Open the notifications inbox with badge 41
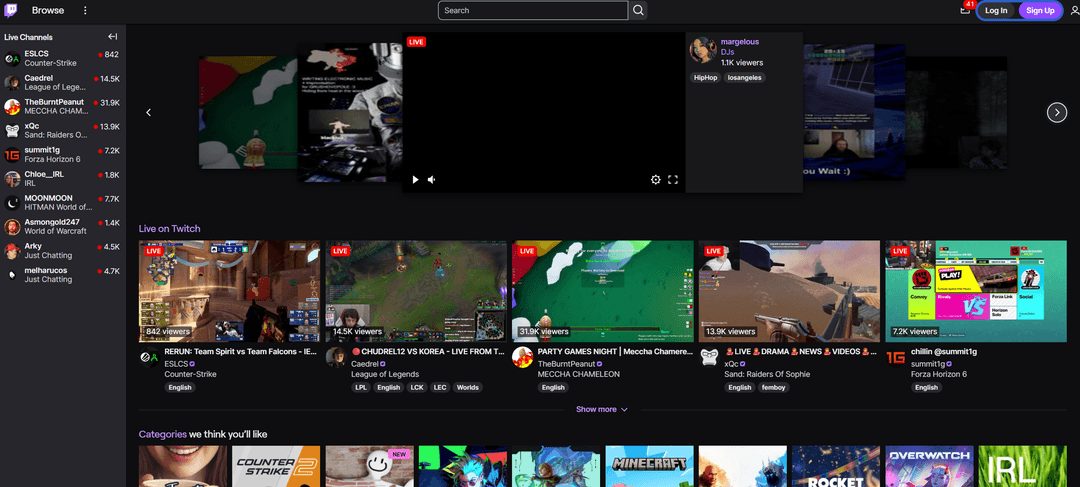This screenshot has height=487, width=1080. tap(966, 10)
